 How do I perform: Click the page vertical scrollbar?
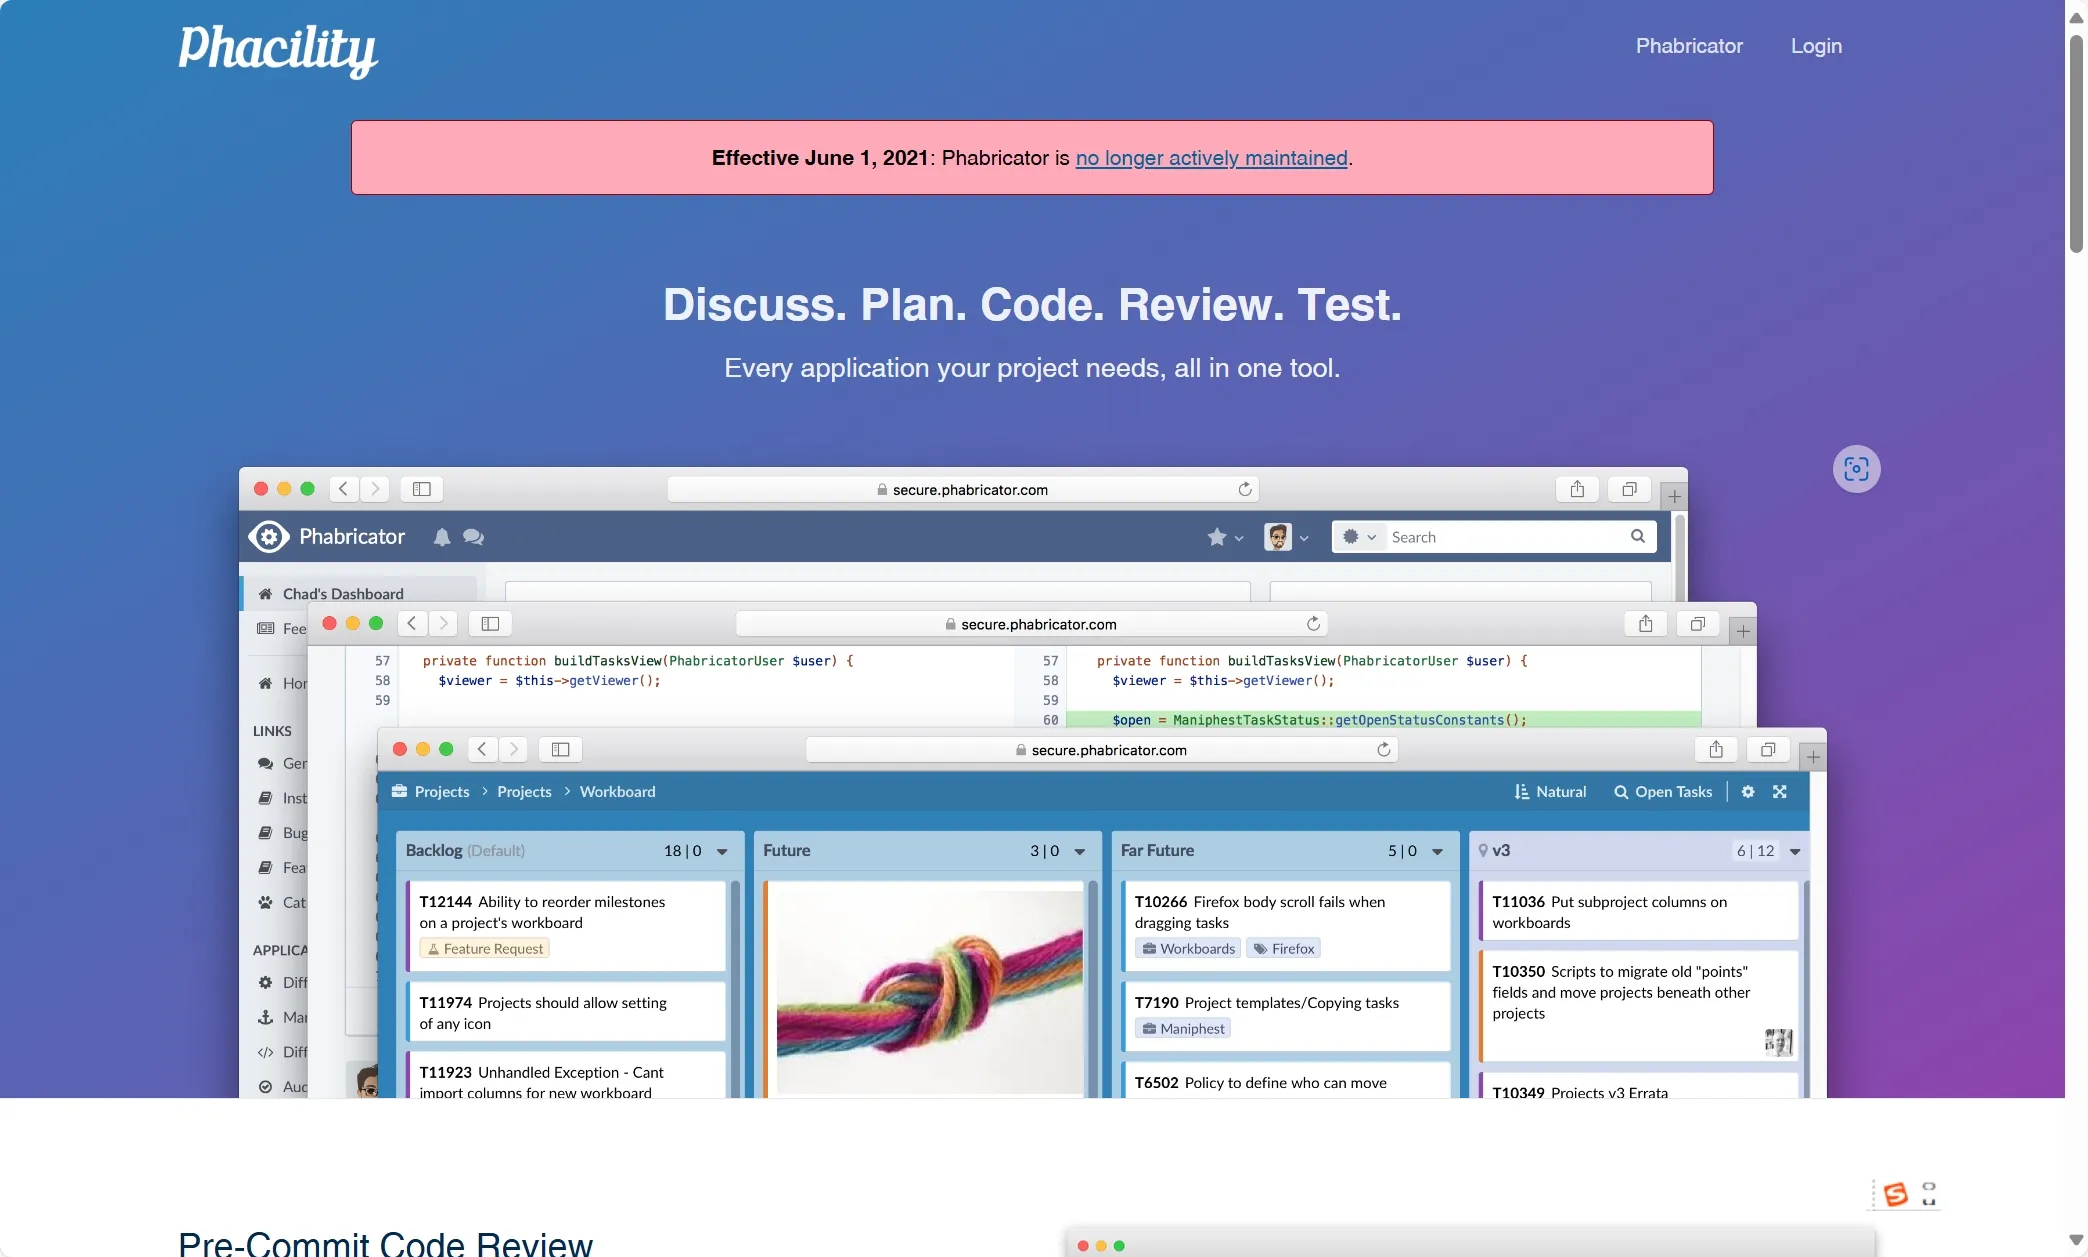point(2076,143)
